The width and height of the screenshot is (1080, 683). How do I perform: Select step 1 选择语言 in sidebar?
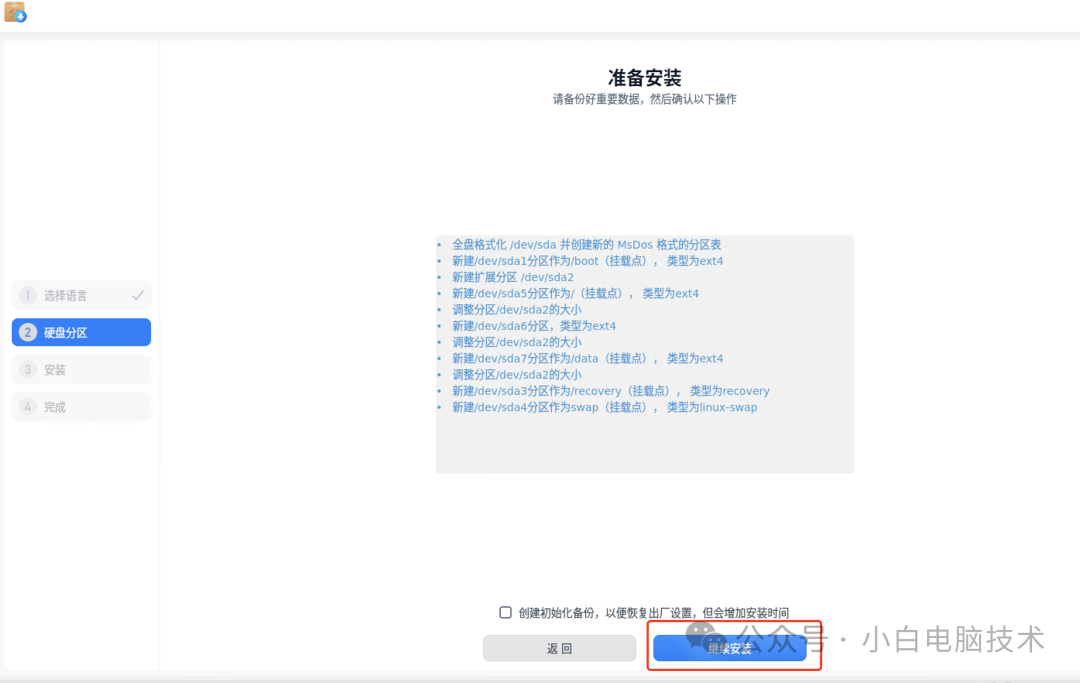81,295
